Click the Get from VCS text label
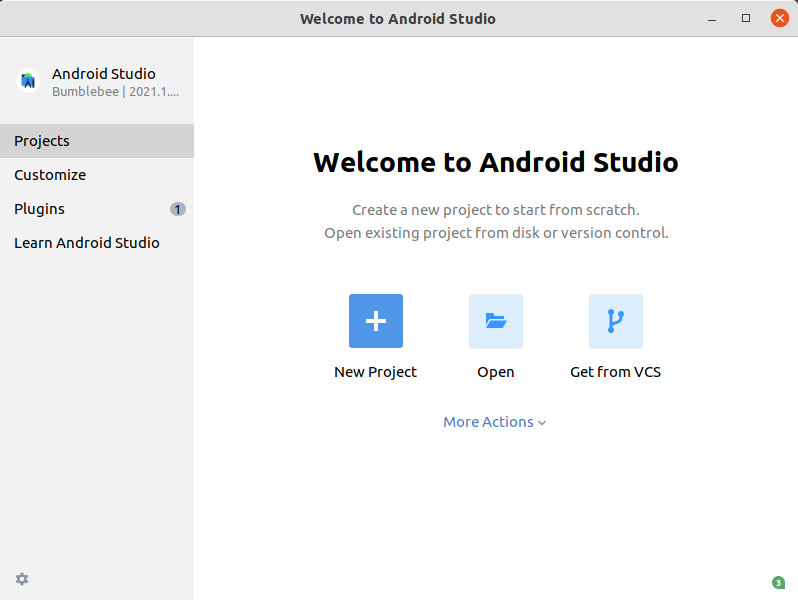The height and width of the screenshot is (600, 798). 615,372
